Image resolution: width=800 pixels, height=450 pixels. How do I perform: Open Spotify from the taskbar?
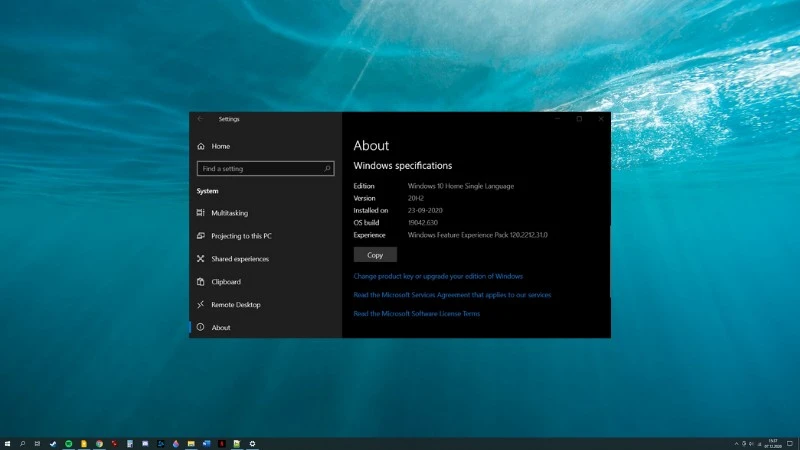68,444
